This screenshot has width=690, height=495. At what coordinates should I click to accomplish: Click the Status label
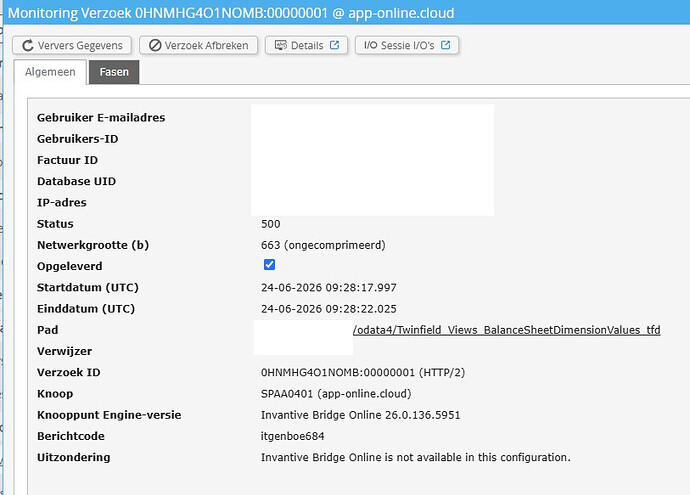(x=55, y=224)
